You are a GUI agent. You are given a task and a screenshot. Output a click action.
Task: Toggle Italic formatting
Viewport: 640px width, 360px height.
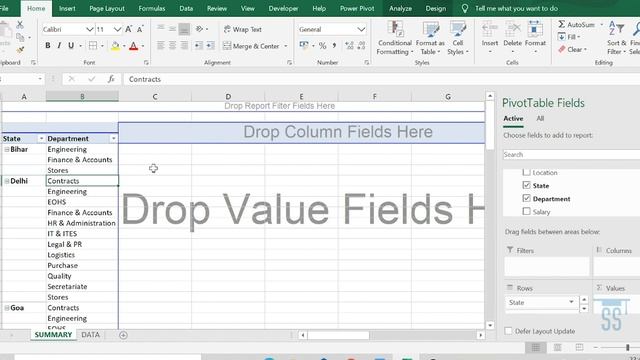click(59, 46)
